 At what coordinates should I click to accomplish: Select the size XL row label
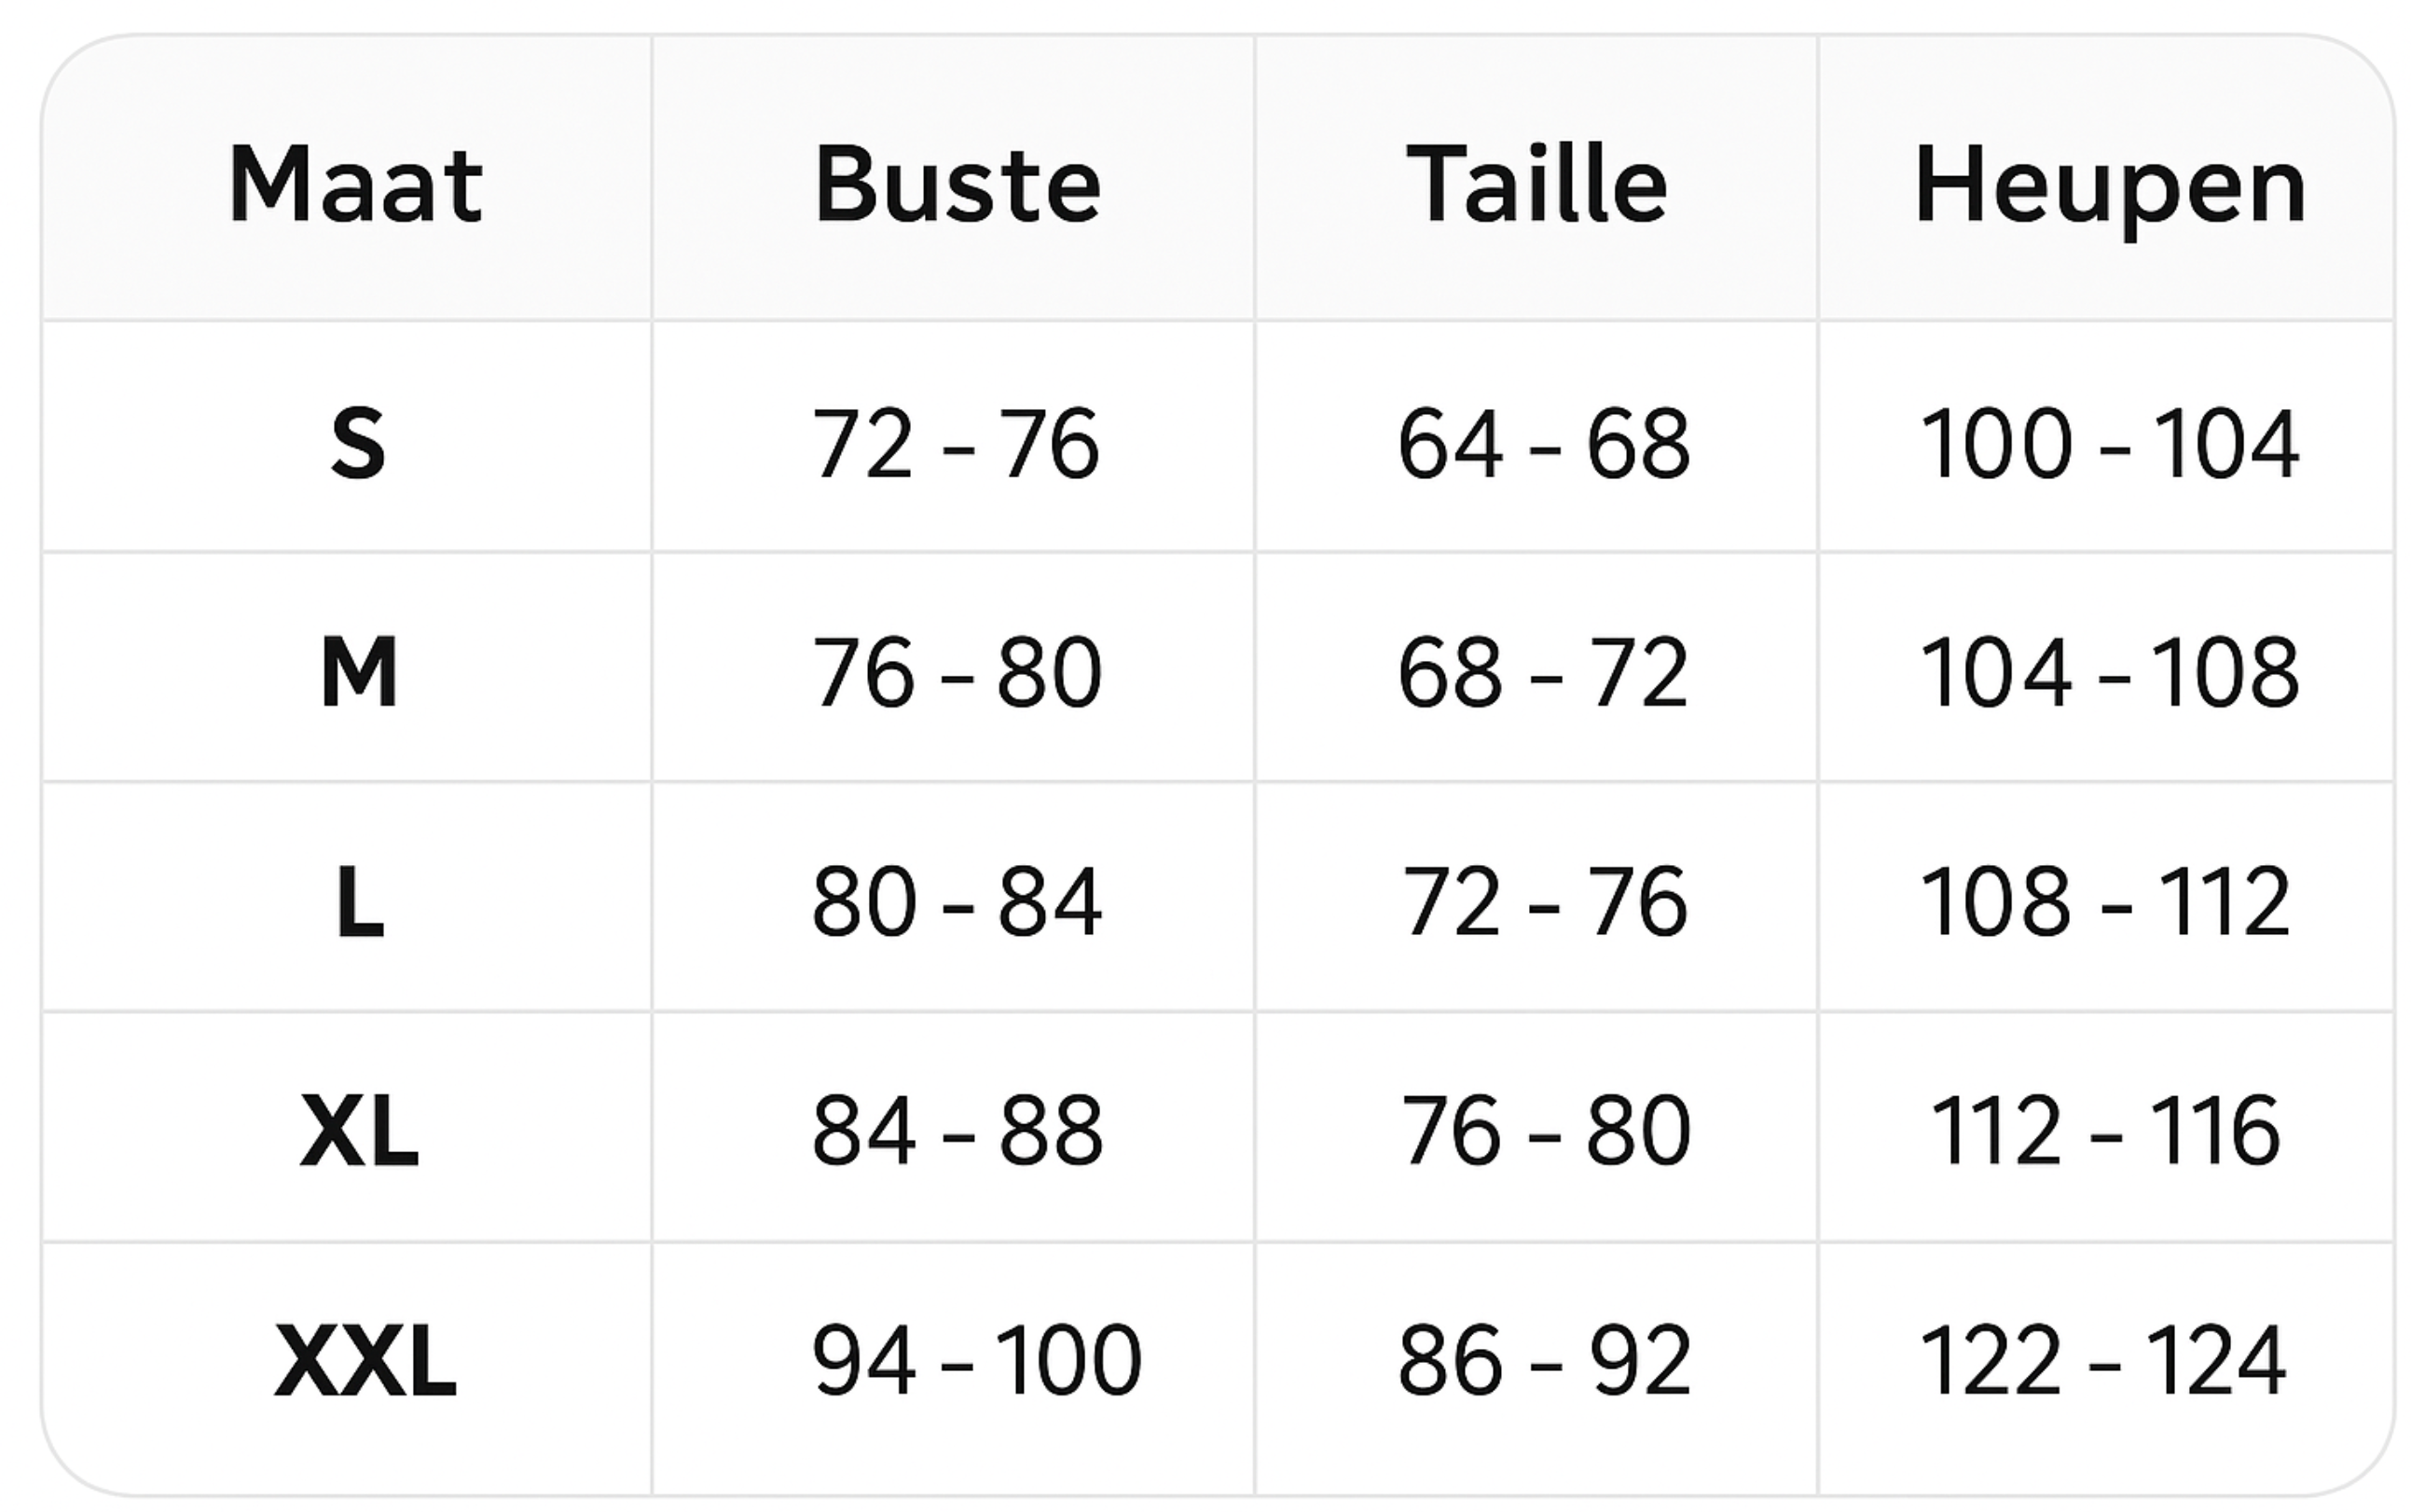(359, 1131)
